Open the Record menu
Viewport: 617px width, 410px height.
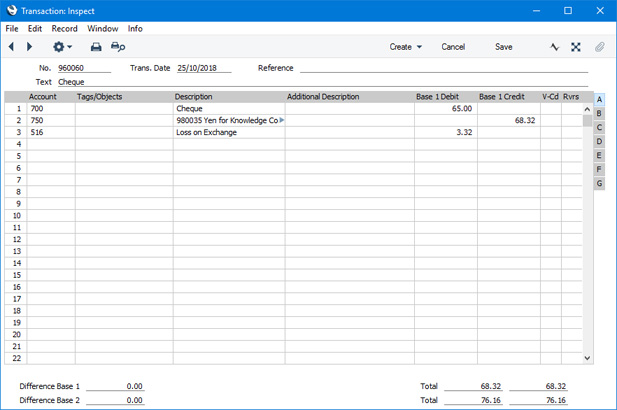[x=64, y=29]
